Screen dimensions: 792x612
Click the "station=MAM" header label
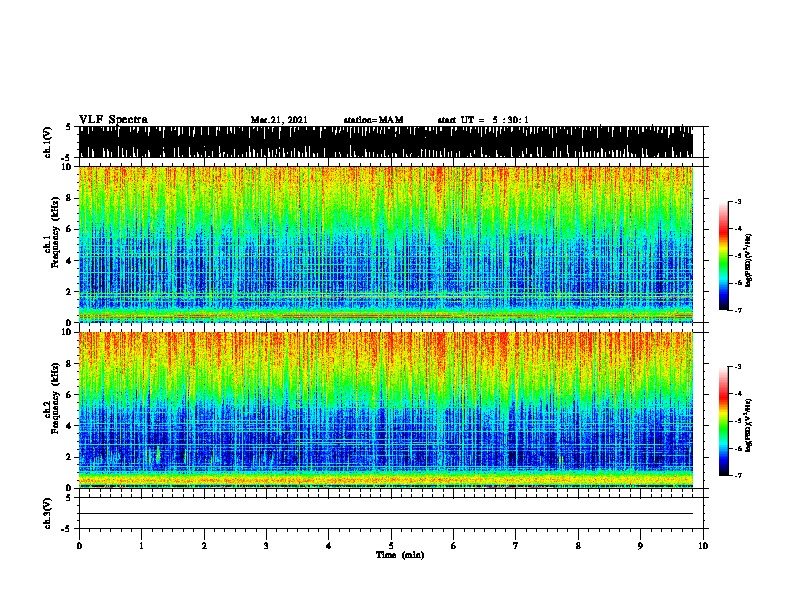pos(373,120)
